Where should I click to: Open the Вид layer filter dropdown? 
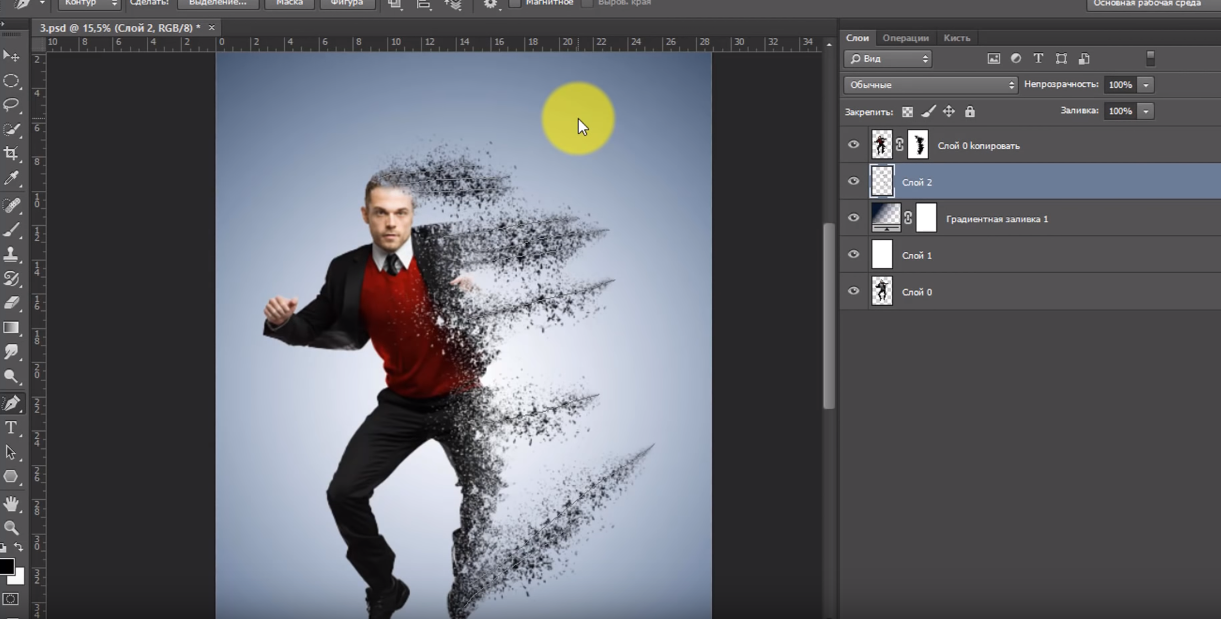click(x=888, y=59)
